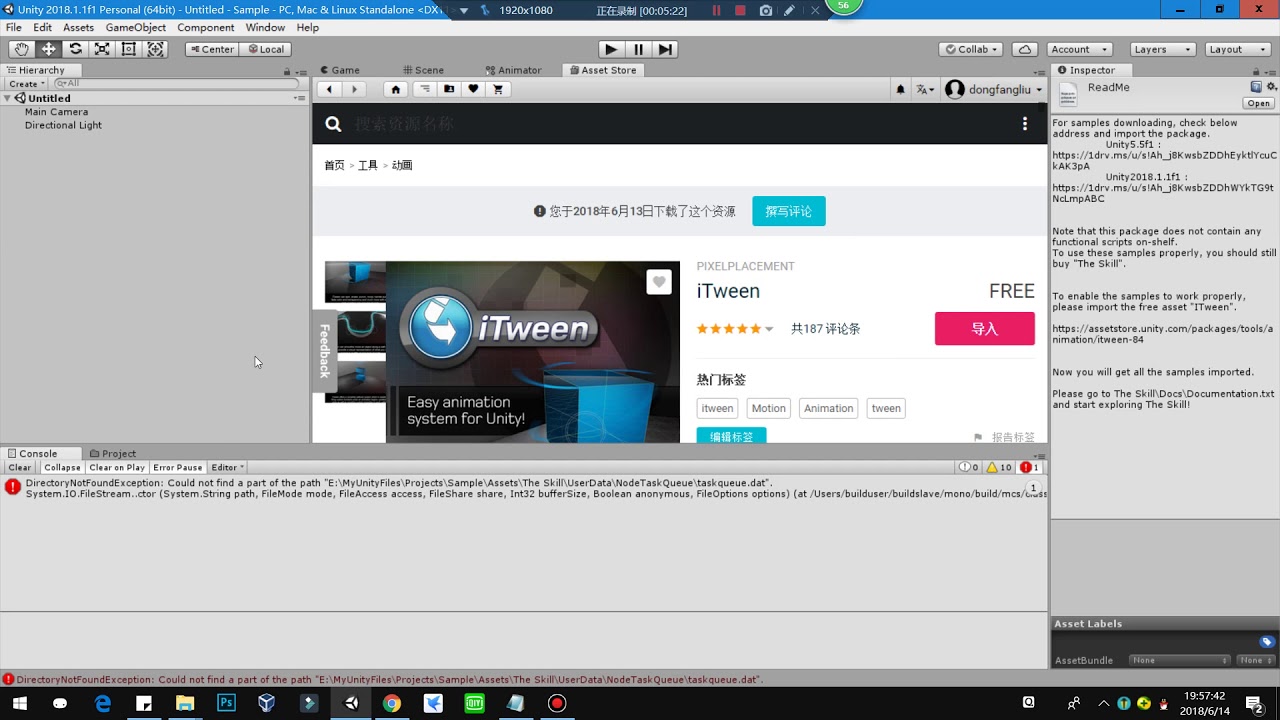
Task: Toggle Clear on Play
Action: tap(117, 467)
